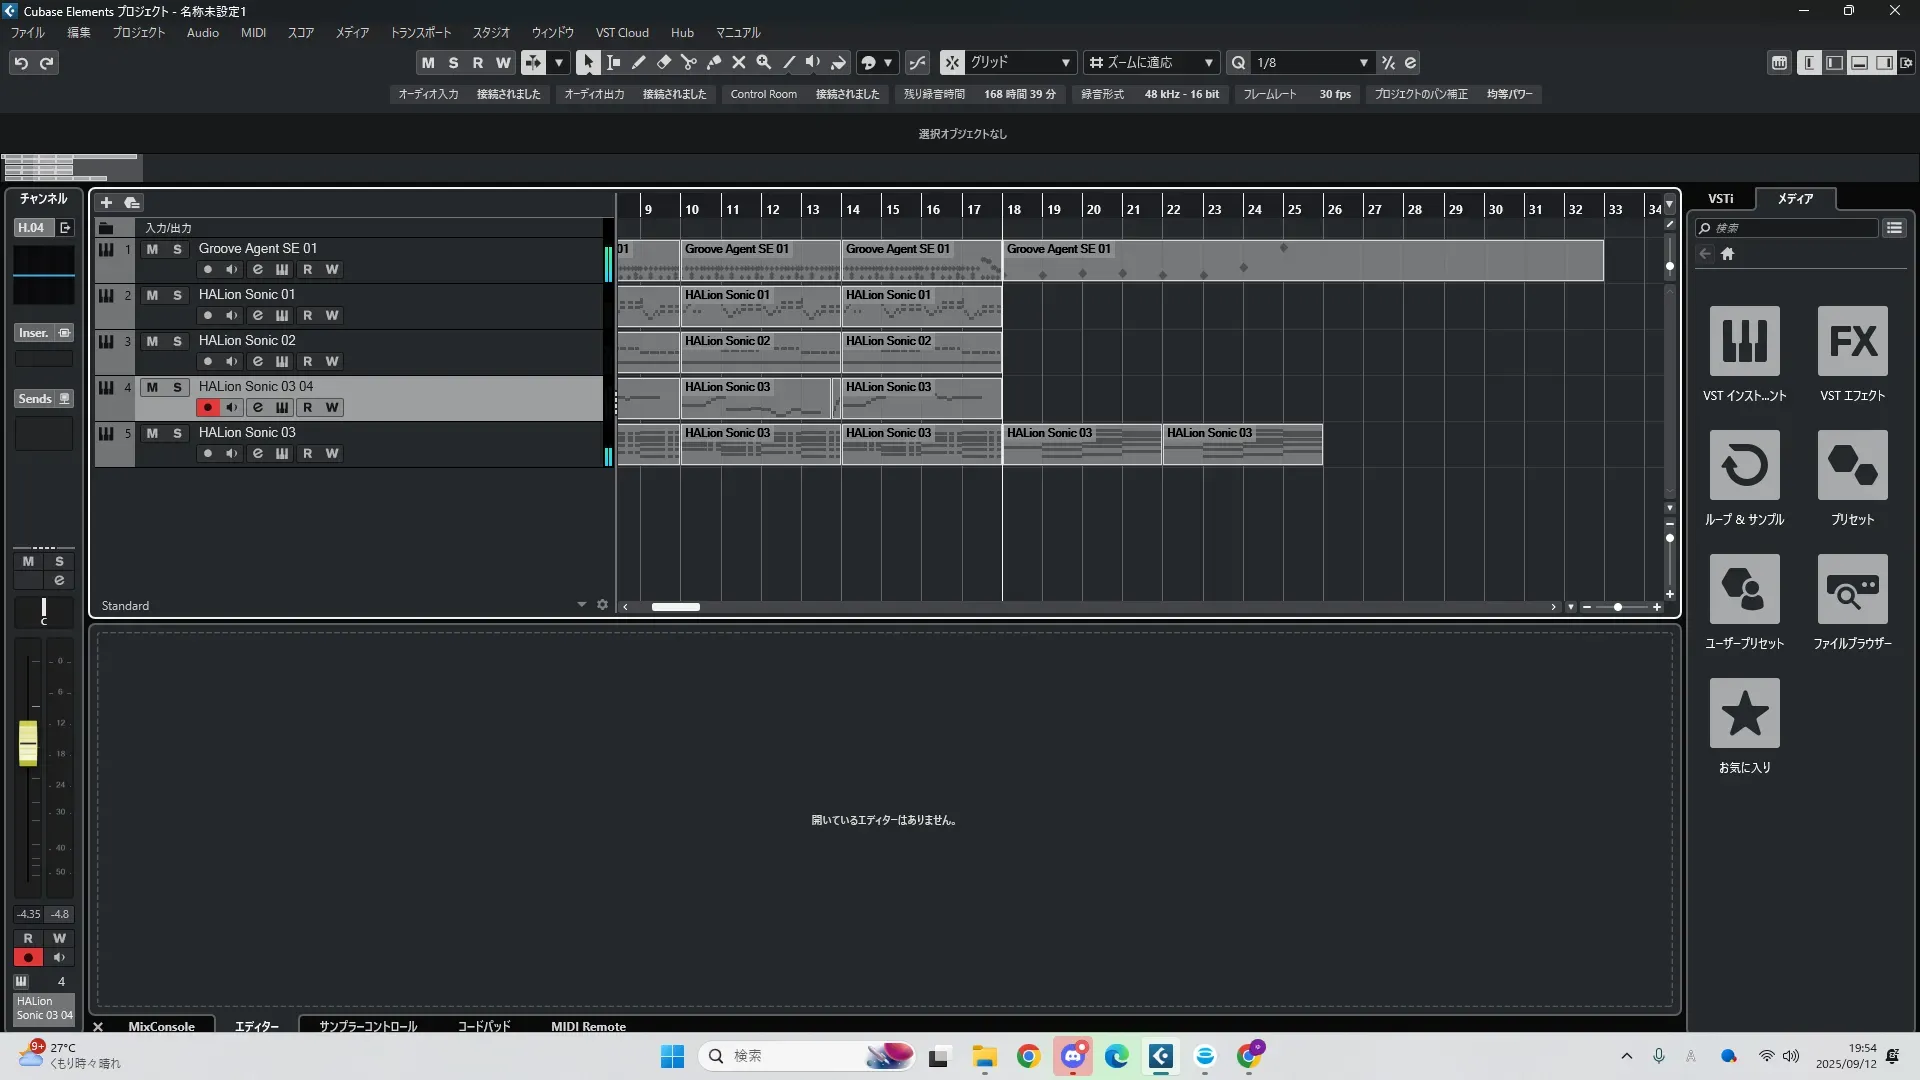Switch to the VSTi tab

(1720, 199)
